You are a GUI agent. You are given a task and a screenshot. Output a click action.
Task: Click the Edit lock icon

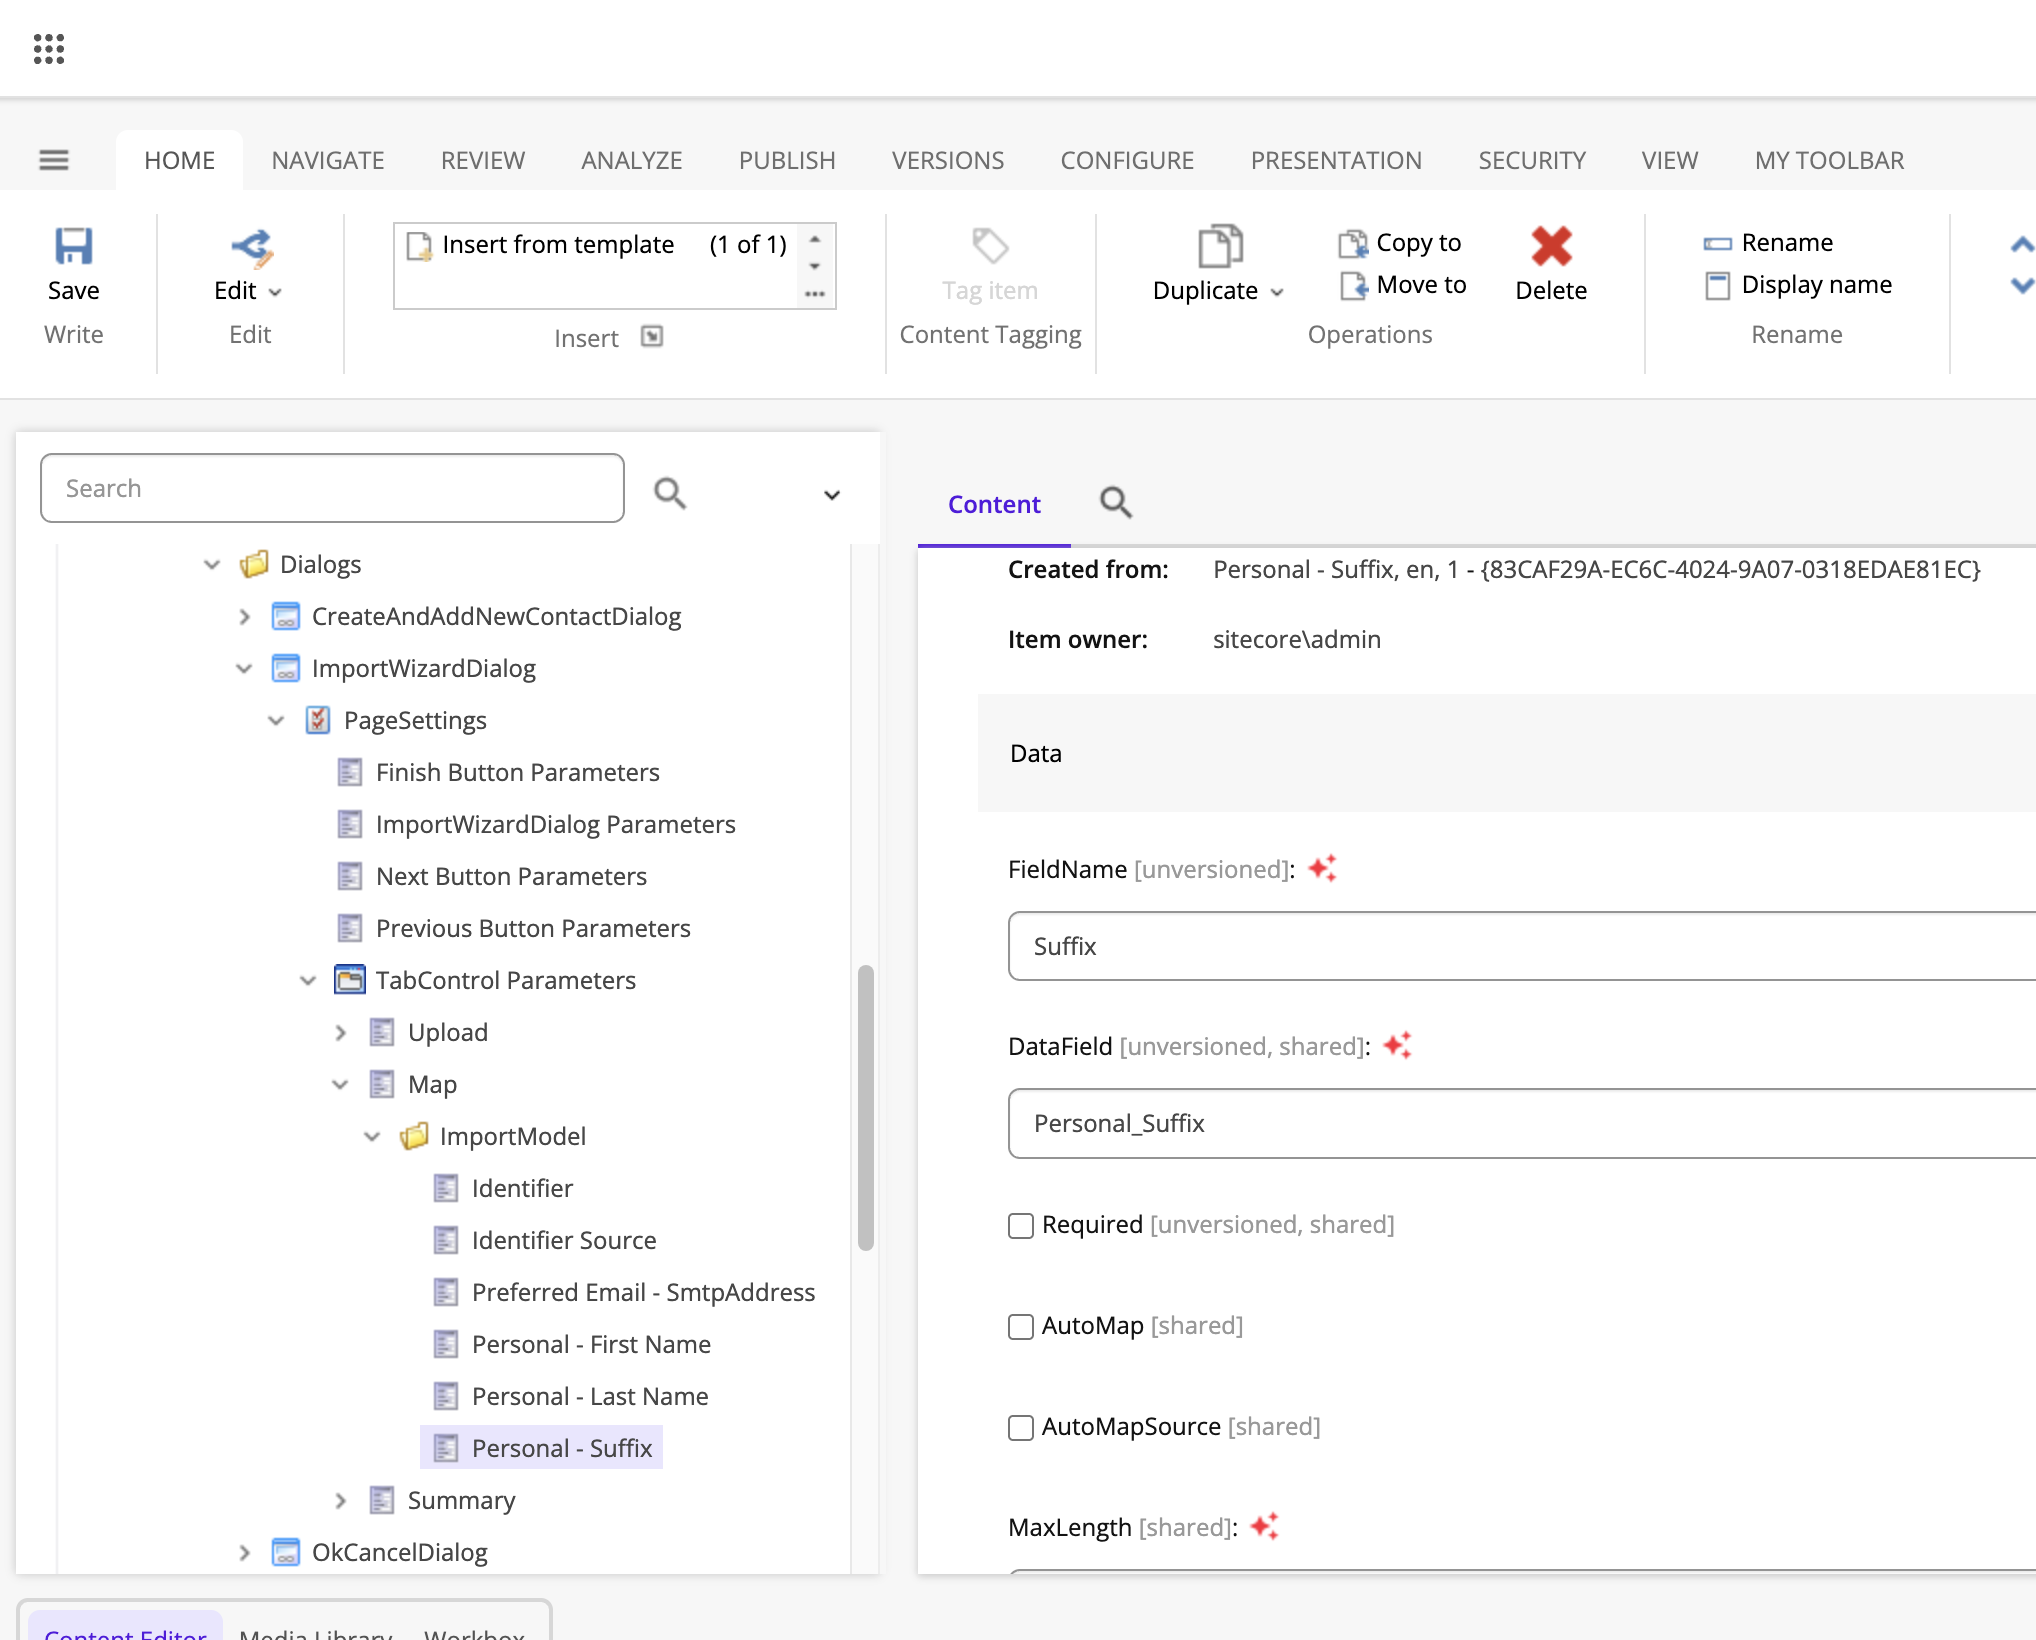251,247
